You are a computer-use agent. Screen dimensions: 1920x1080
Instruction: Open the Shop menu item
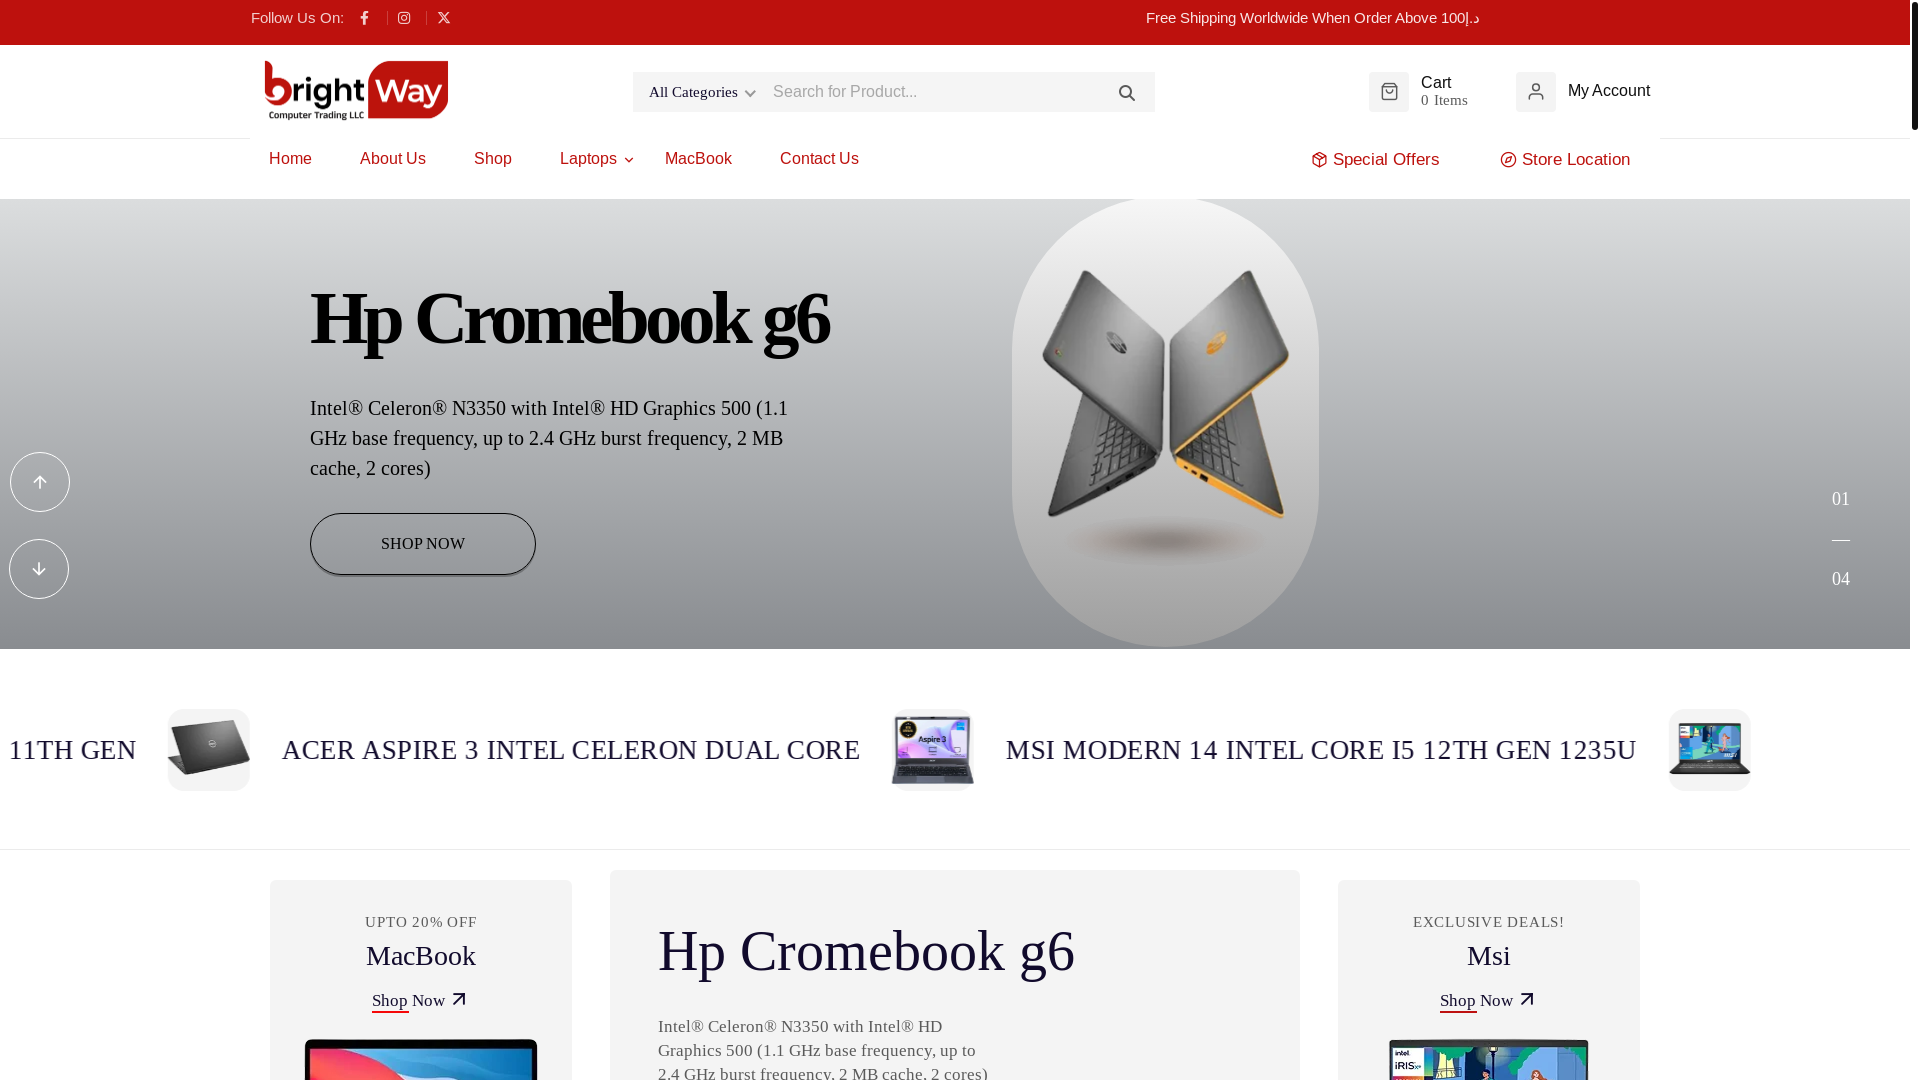493,159
